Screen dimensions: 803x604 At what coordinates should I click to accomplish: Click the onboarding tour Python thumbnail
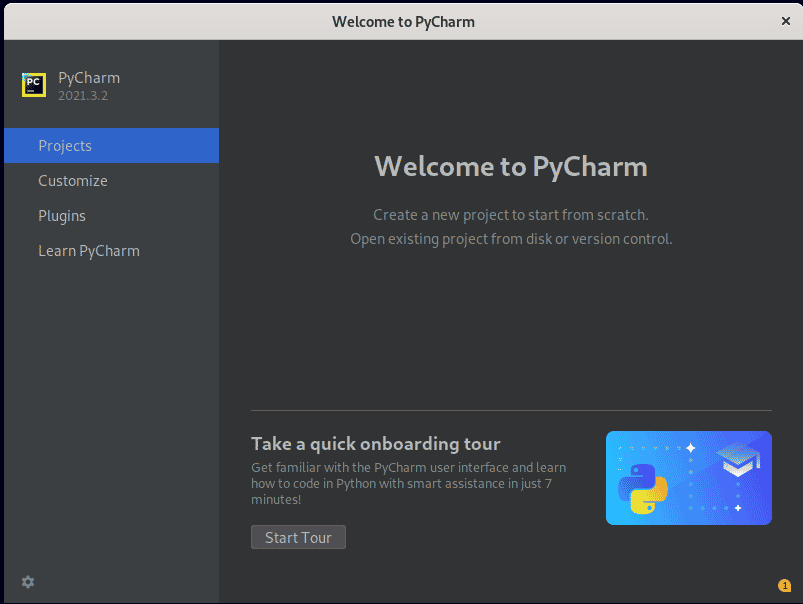[688, 477]
